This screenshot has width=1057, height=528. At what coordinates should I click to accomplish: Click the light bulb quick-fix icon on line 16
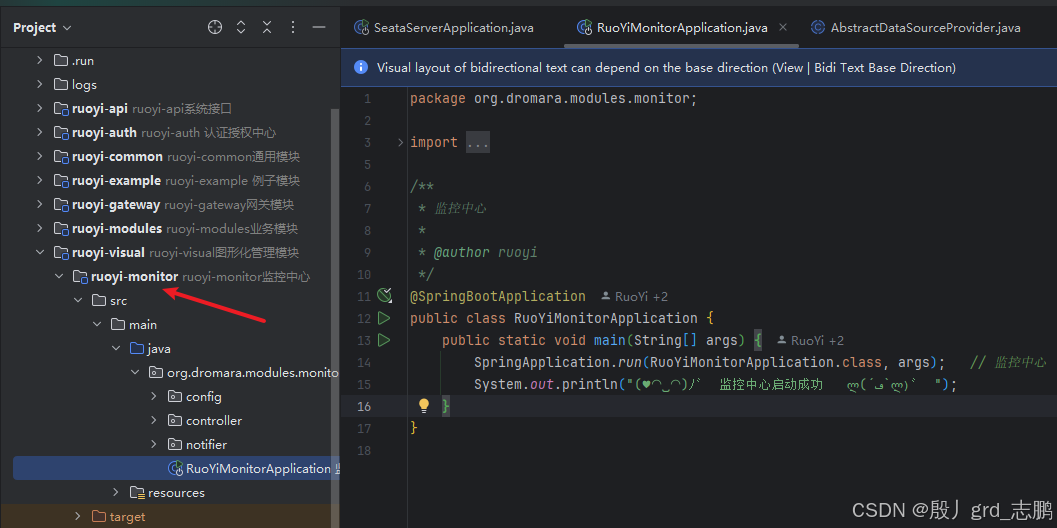[x=423, y=405]
